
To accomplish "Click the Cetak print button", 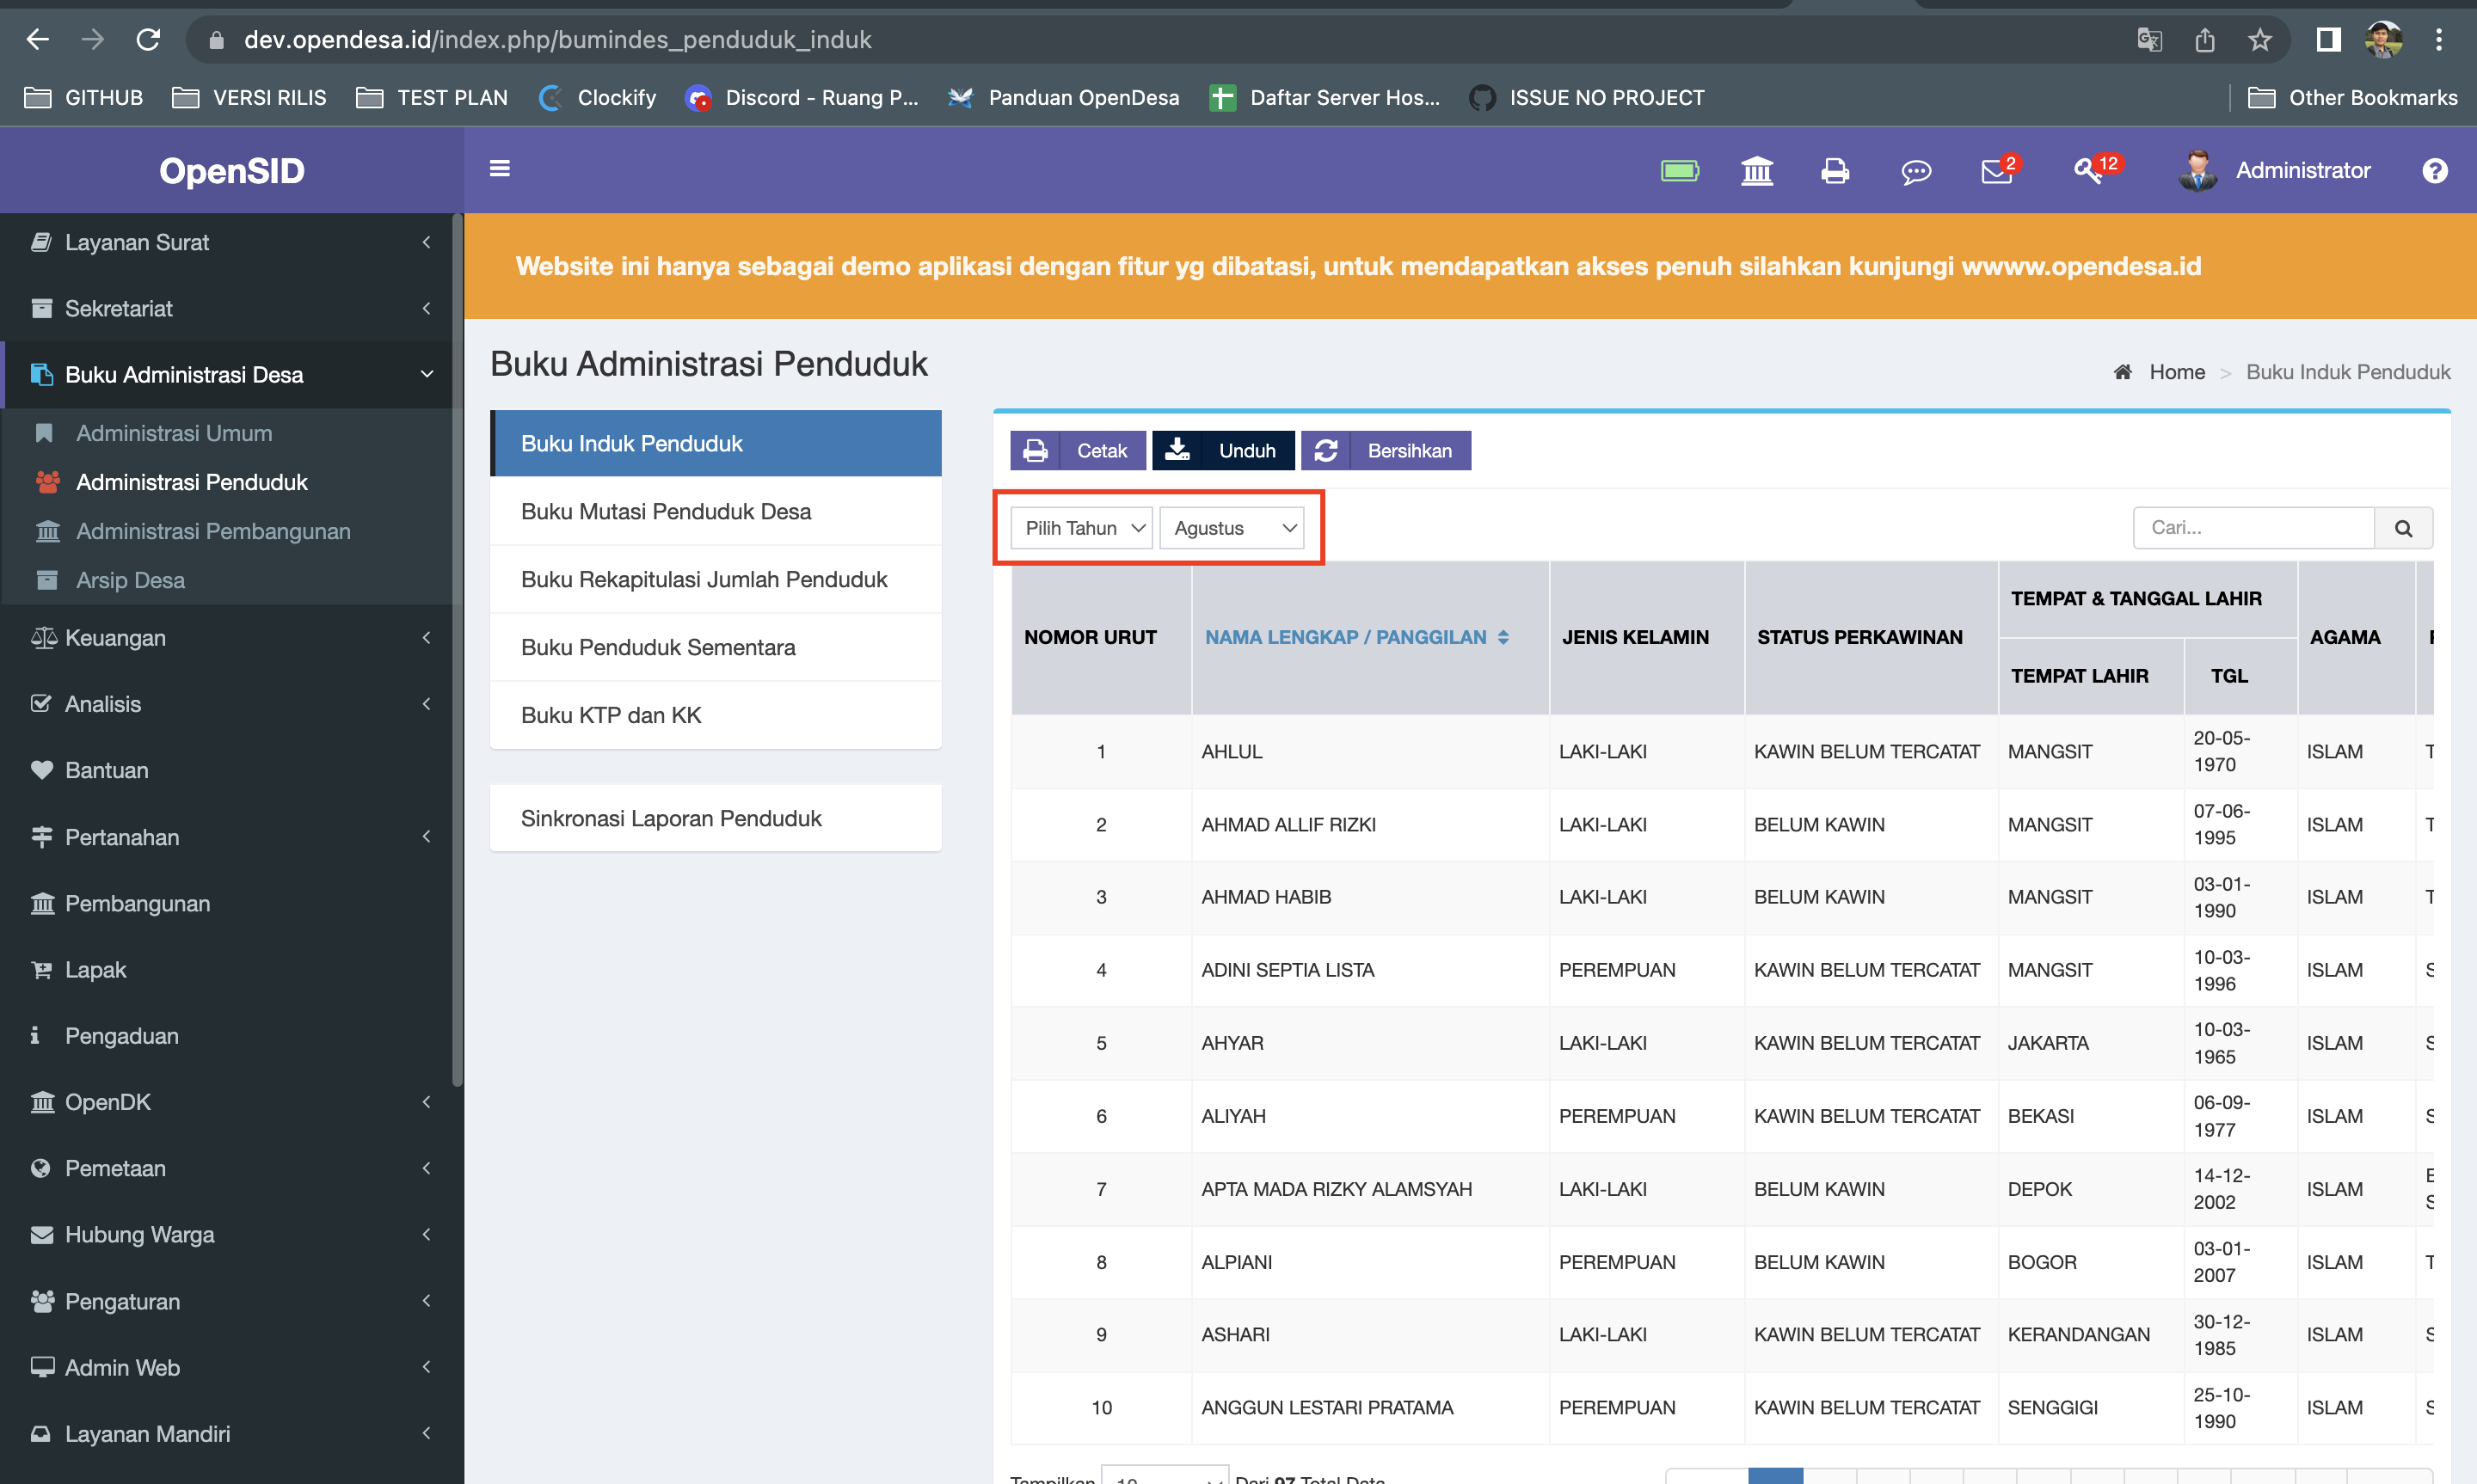I will tap(1078, 451).
